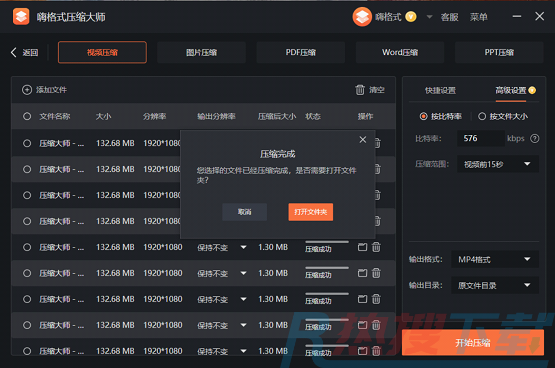The height and width of the screenshot is (368, 555).
Task: Click the 添加文件 label
Action: pos(51,90)
